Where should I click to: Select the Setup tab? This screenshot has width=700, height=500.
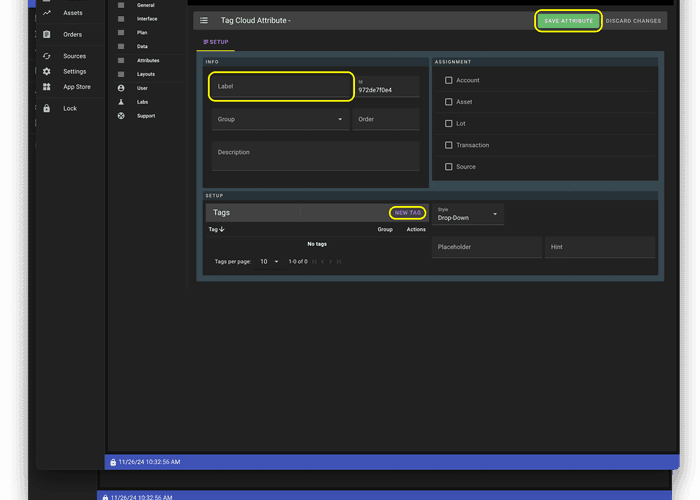pos(216,42)
